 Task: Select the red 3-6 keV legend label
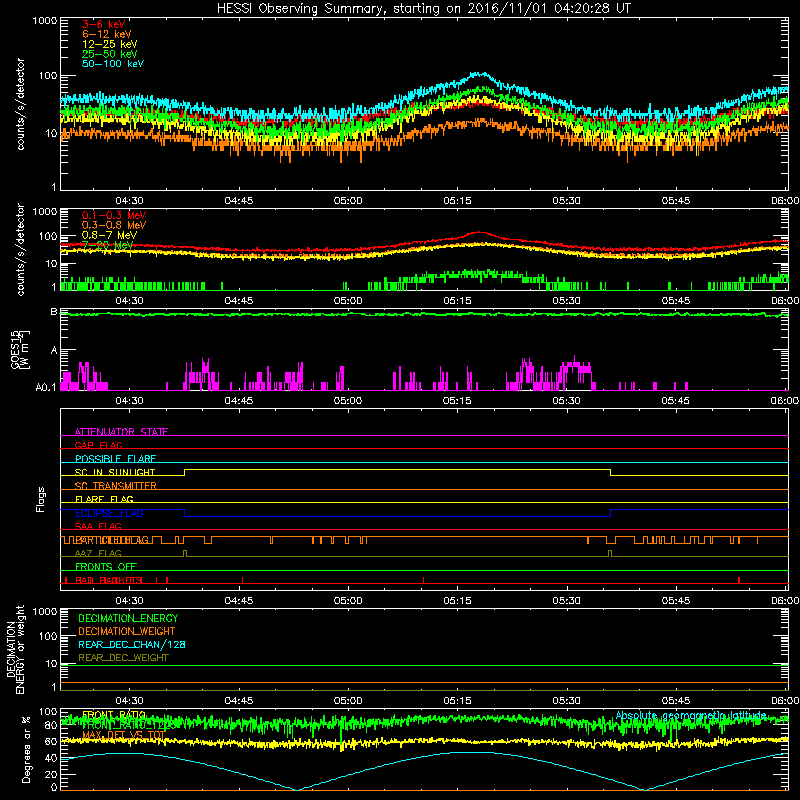103,24
